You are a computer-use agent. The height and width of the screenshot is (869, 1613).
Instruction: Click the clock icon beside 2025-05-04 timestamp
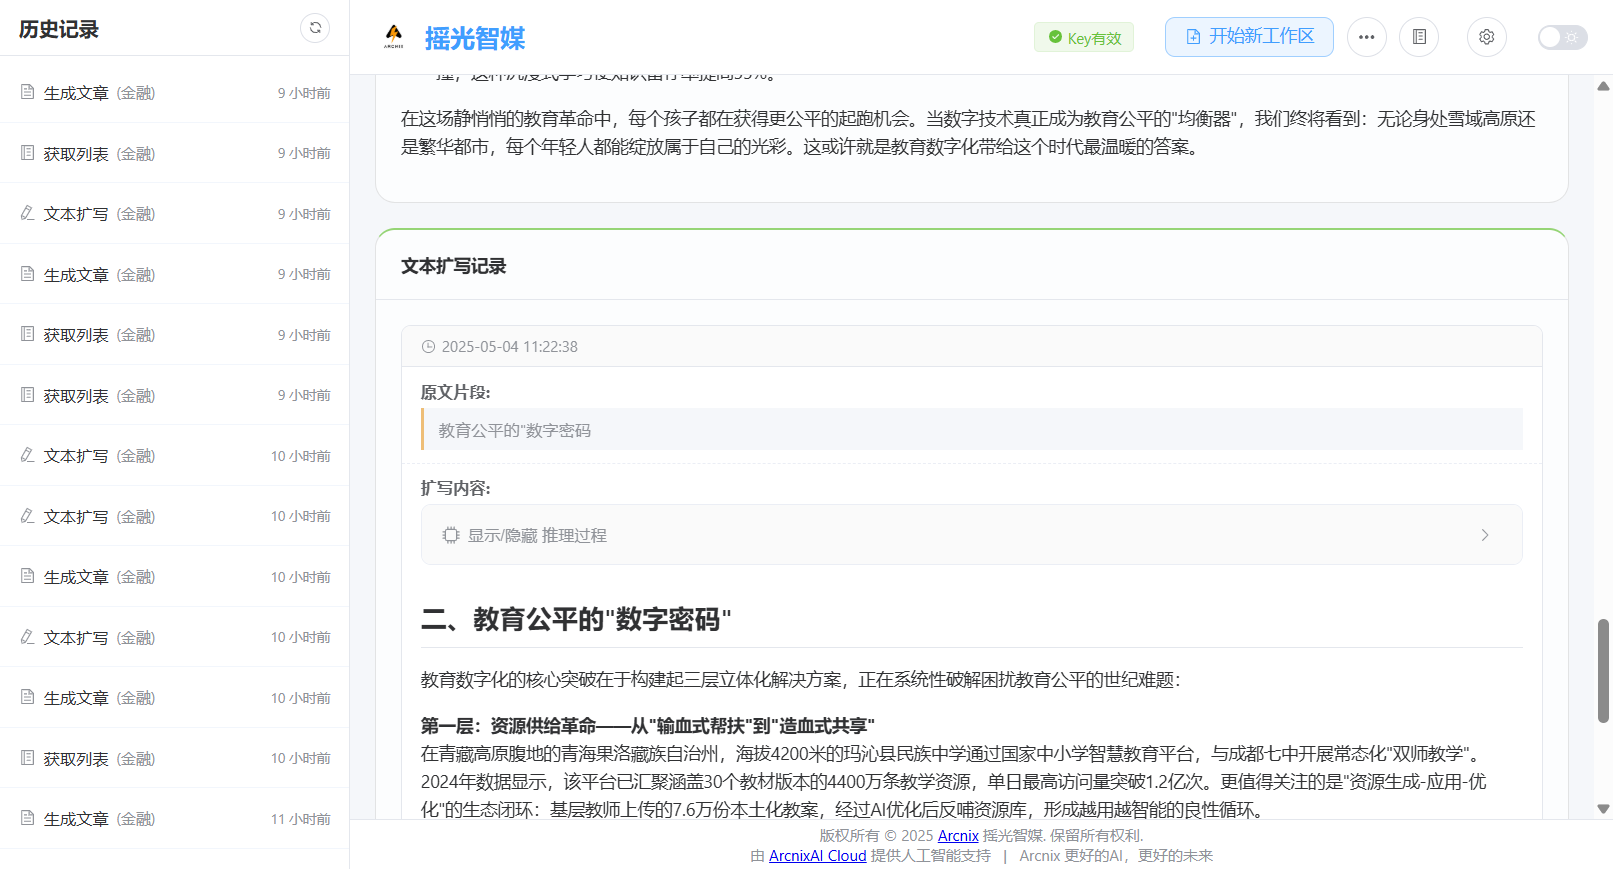[x=429, y=347]
